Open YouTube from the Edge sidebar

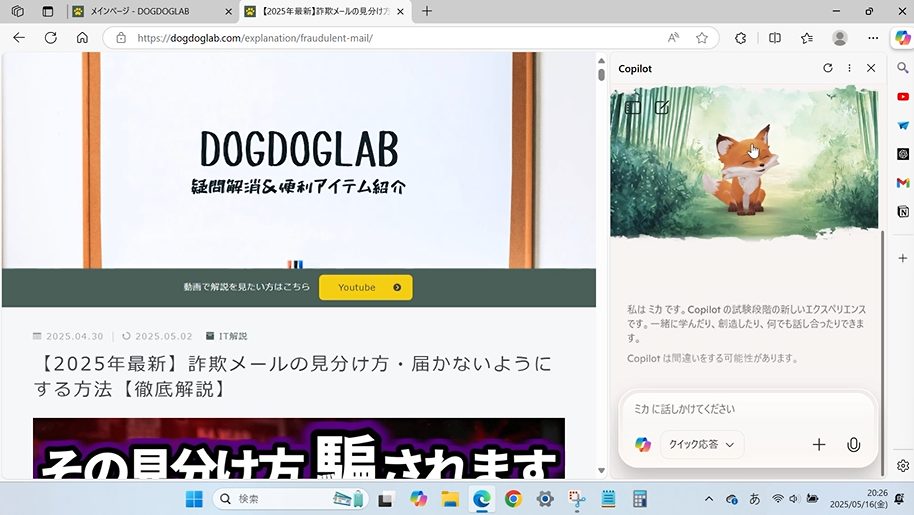coord(903,97)
